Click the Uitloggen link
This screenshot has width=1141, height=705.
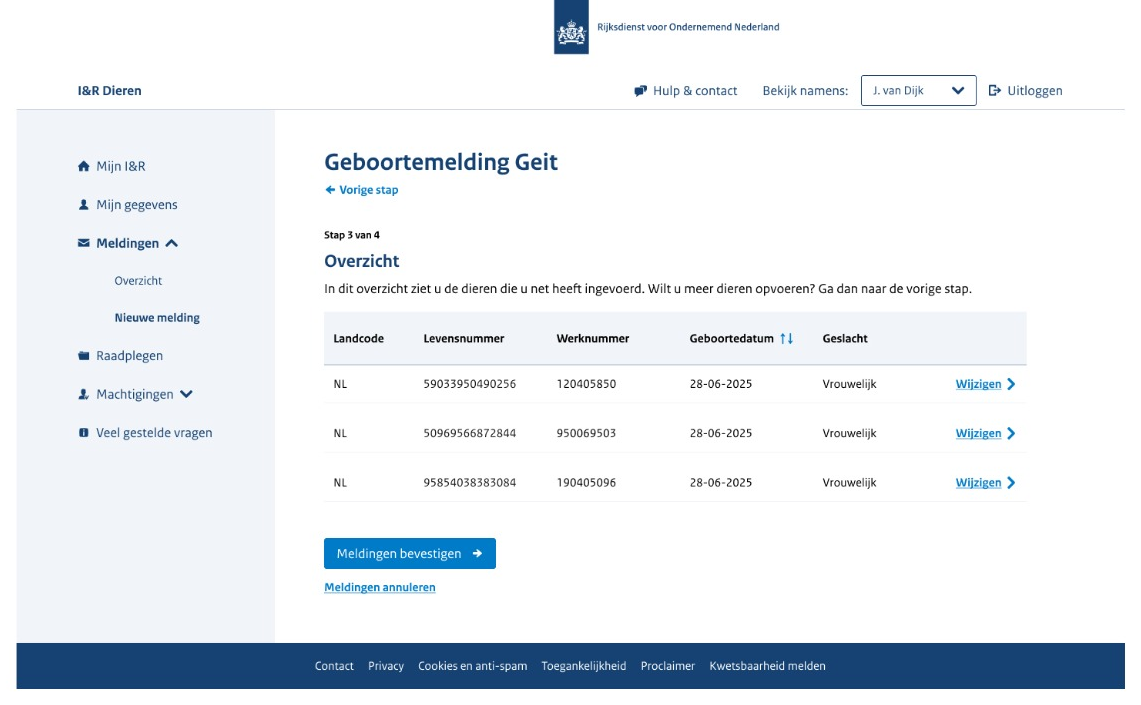coord(1035,91)
